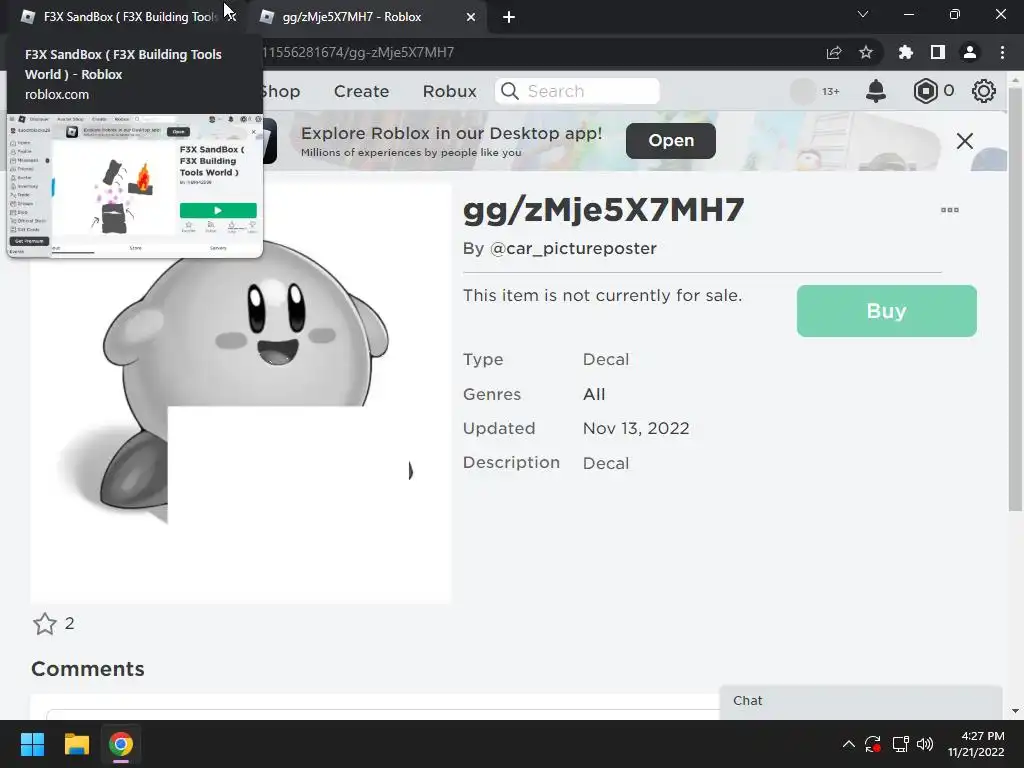The image size is (1024, 768).
Task: Toggle the Chrome side panel icon
Action: pos(938,52)
